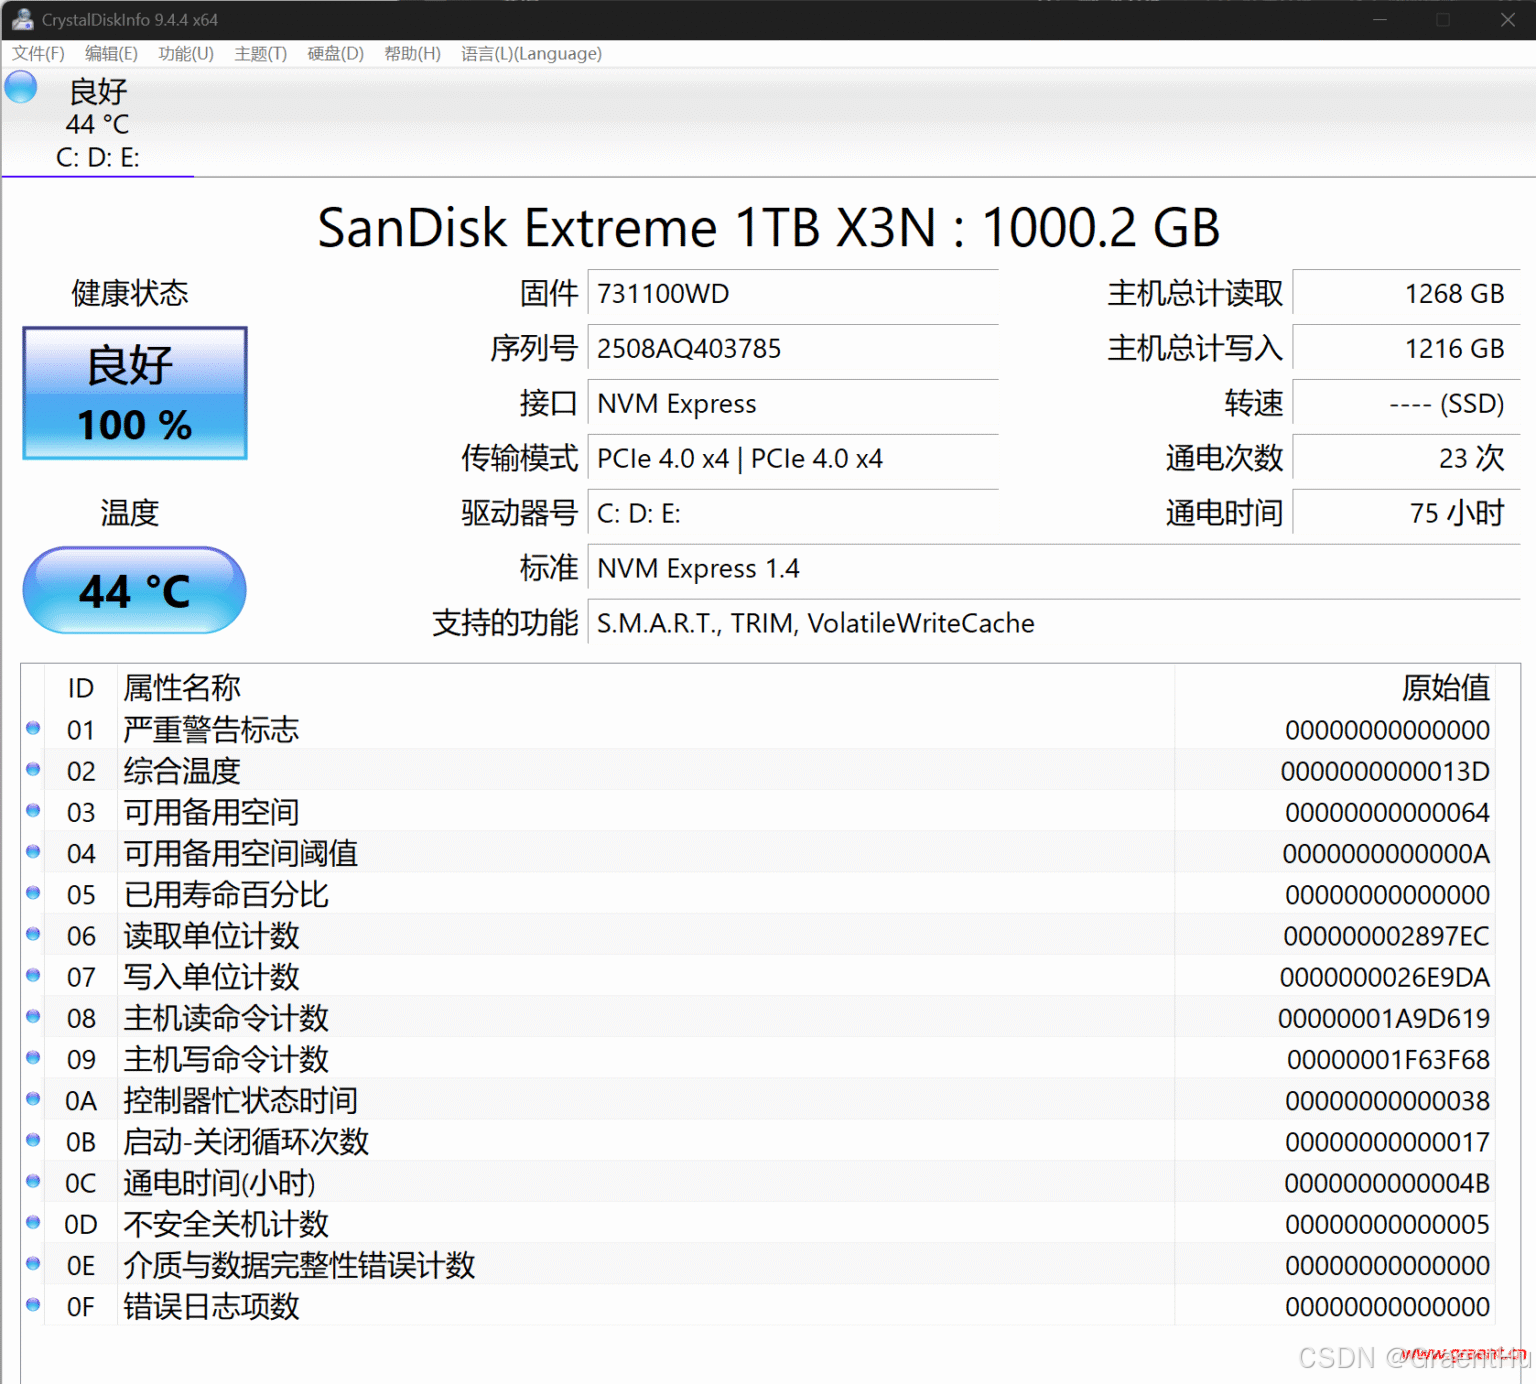Open the 编辑(E) menu

click(111, 54)
